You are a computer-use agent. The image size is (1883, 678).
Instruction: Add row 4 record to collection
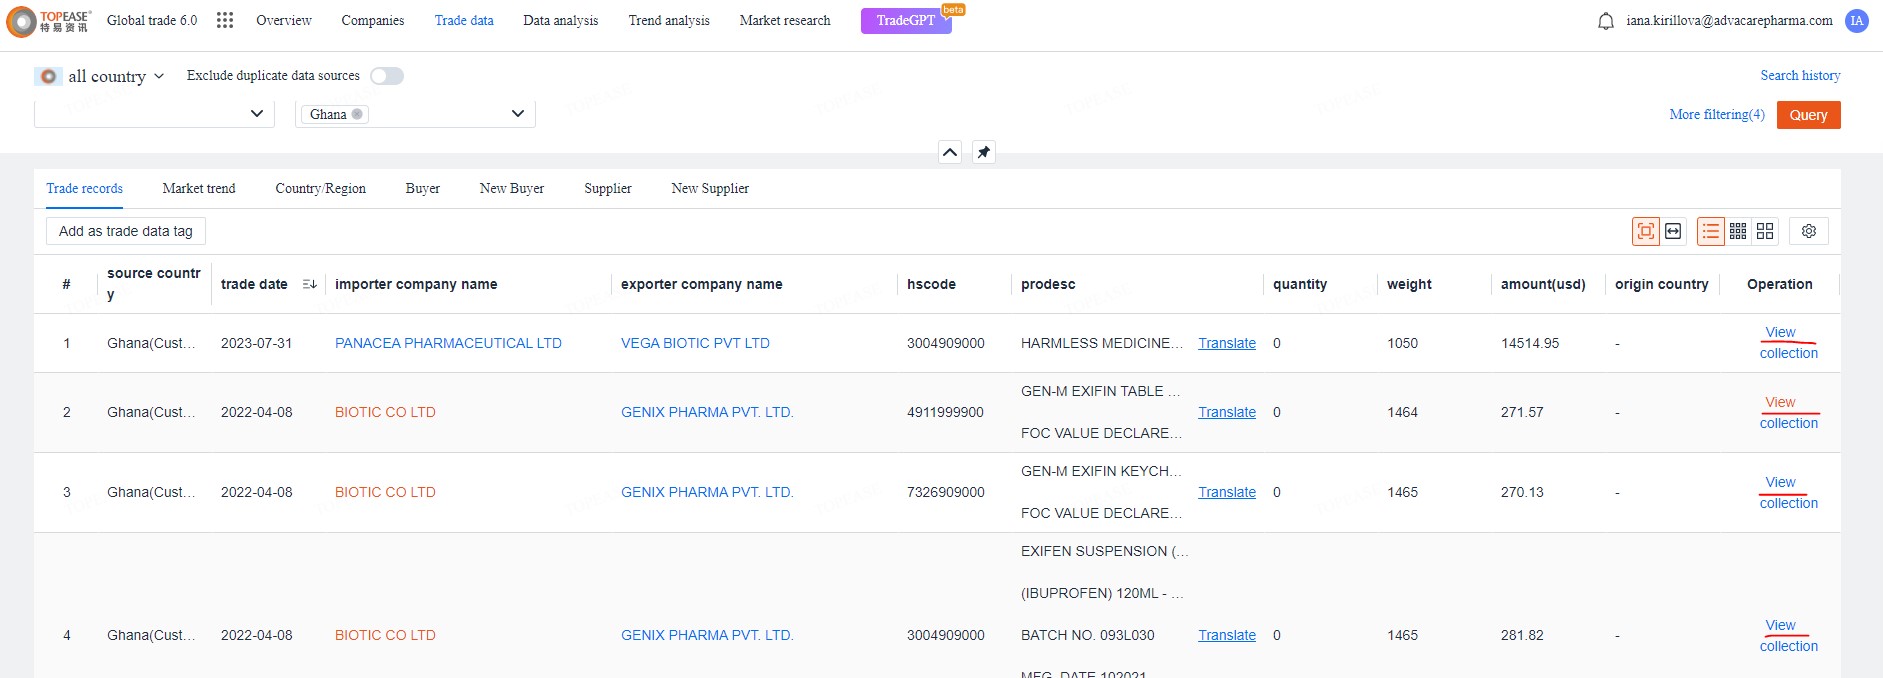1789,646
